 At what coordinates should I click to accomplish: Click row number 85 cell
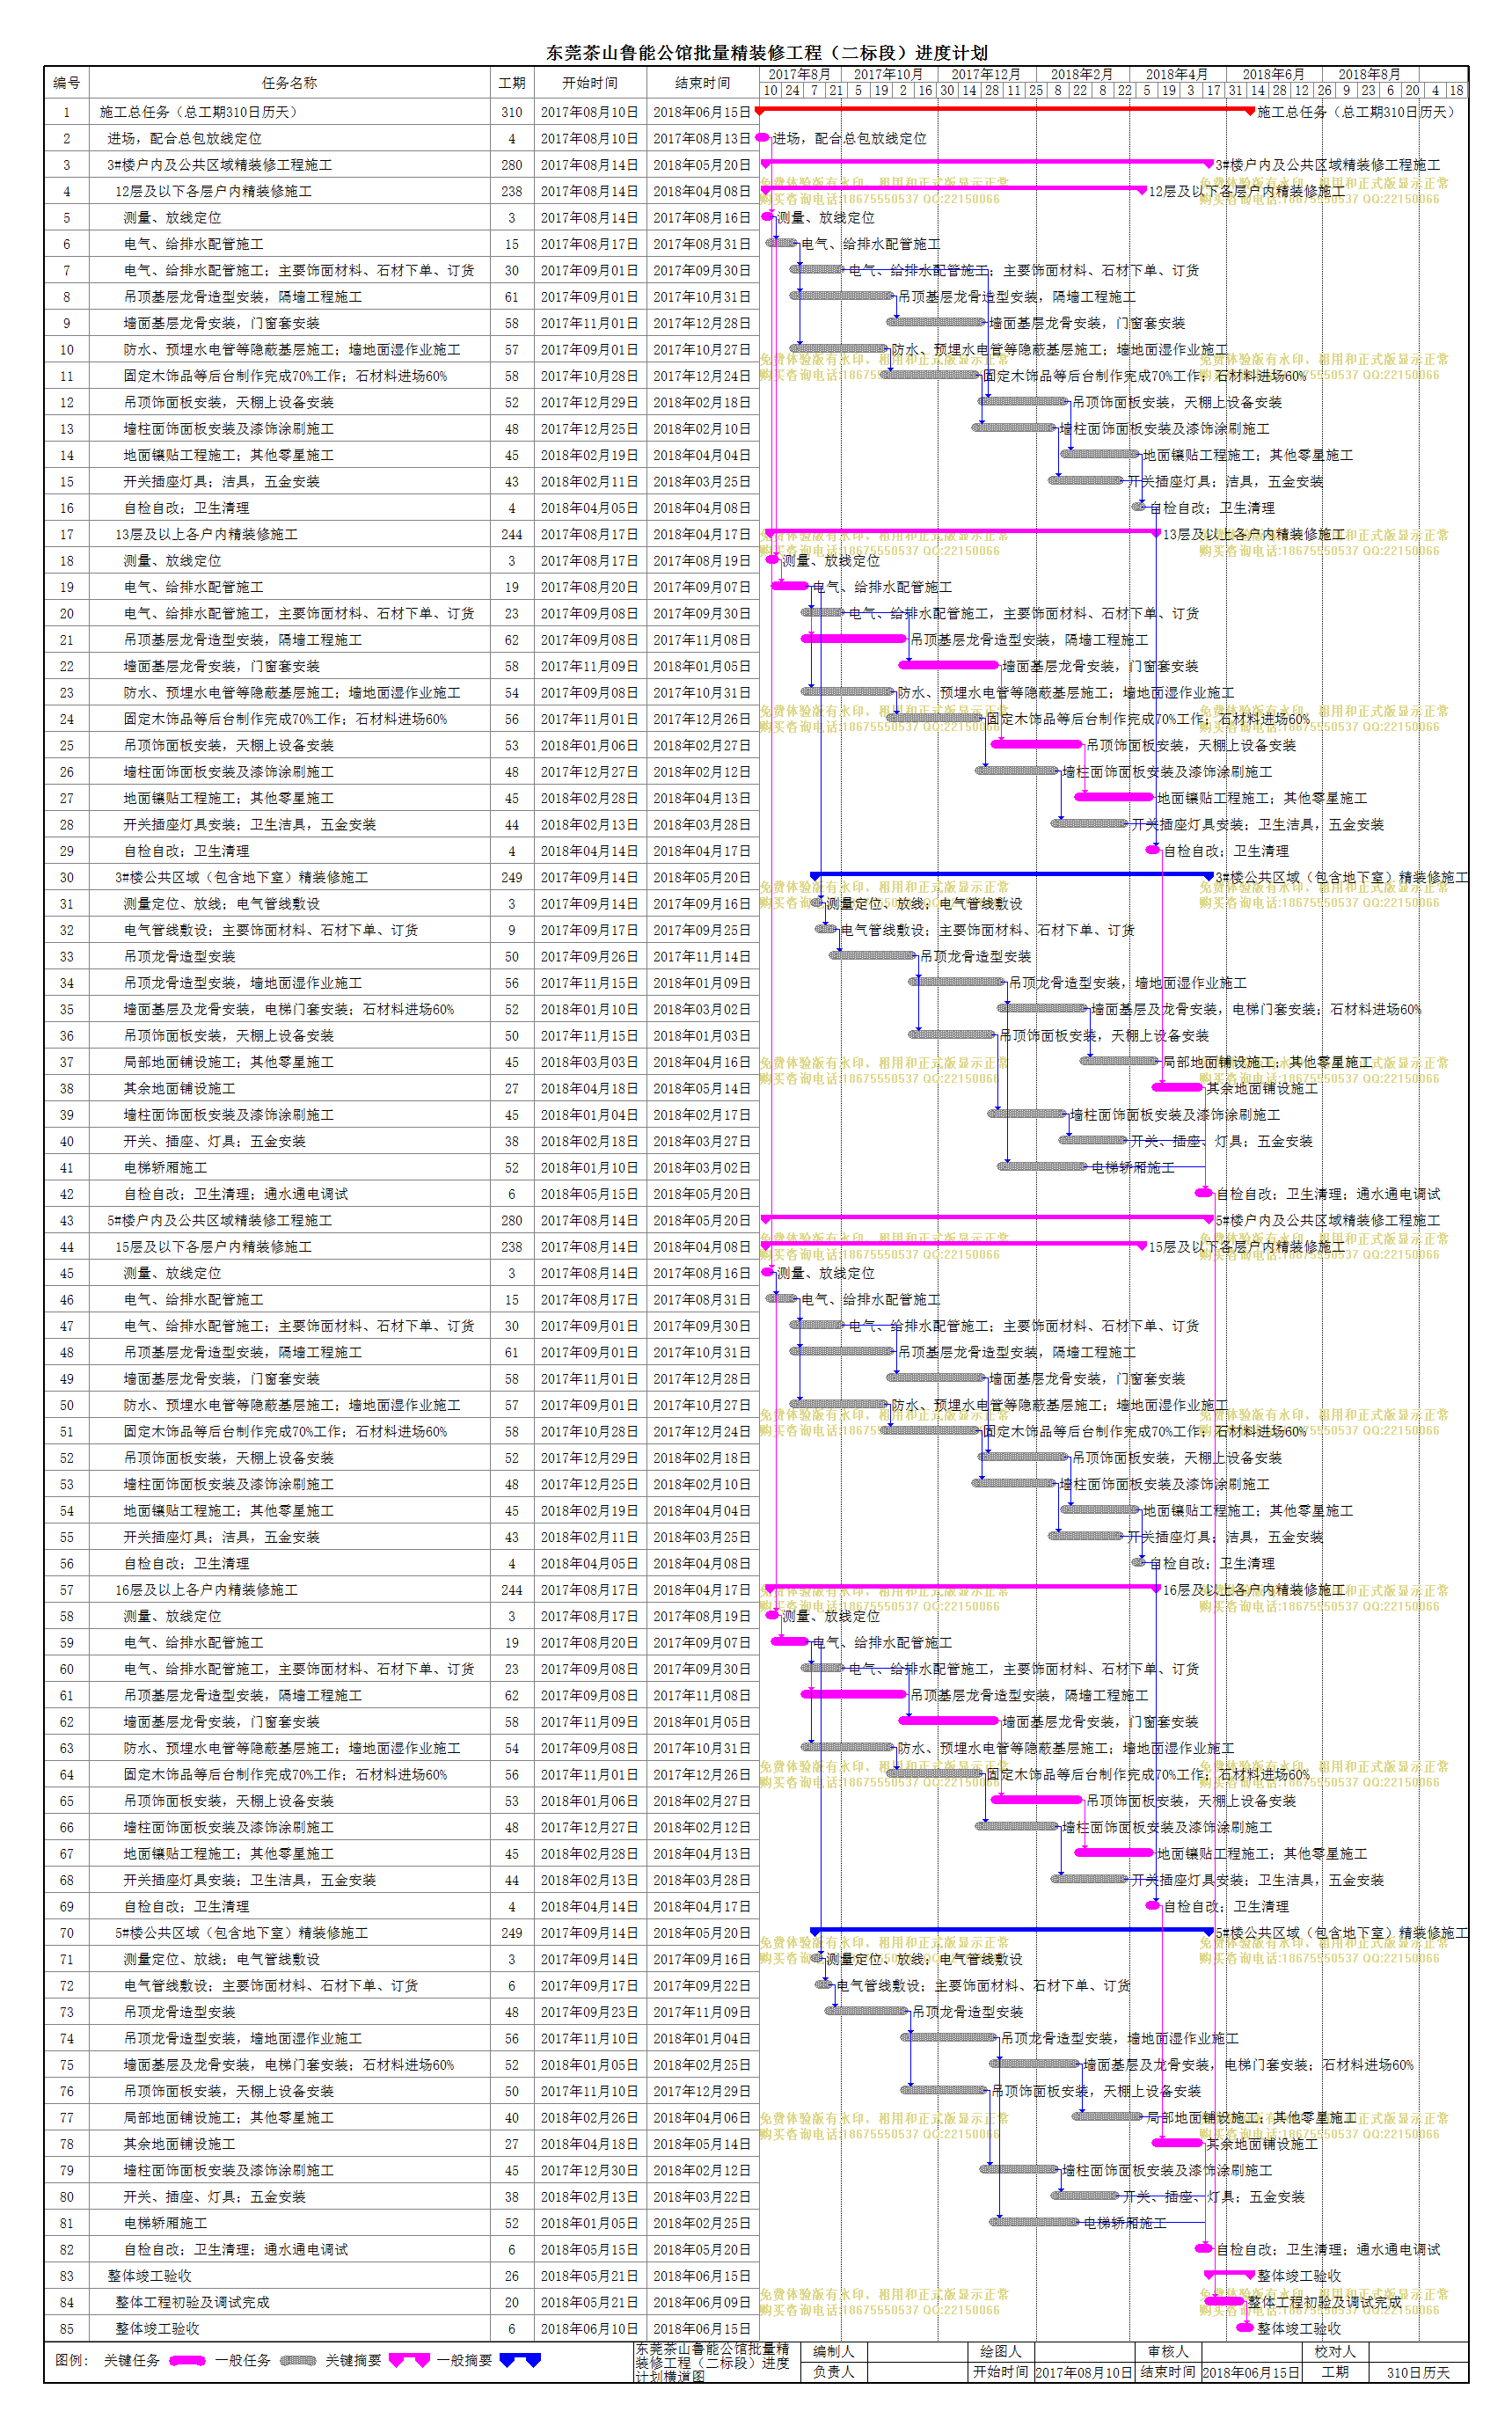(x=67, y=2328)
